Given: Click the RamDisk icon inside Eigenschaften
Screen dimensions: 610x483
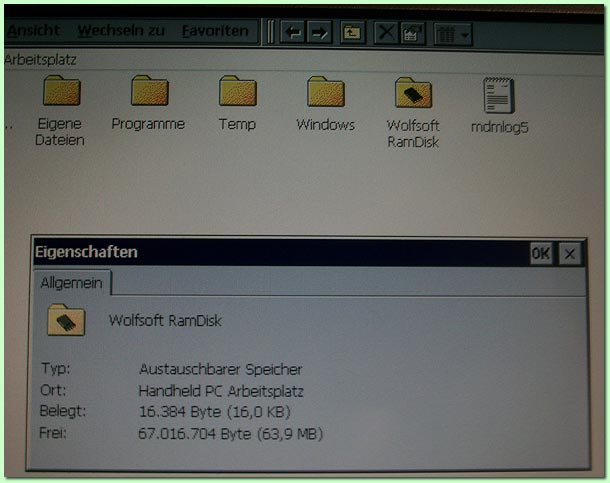Looking at the screenshot, I should pyautogui.click(x=66, y=320).
